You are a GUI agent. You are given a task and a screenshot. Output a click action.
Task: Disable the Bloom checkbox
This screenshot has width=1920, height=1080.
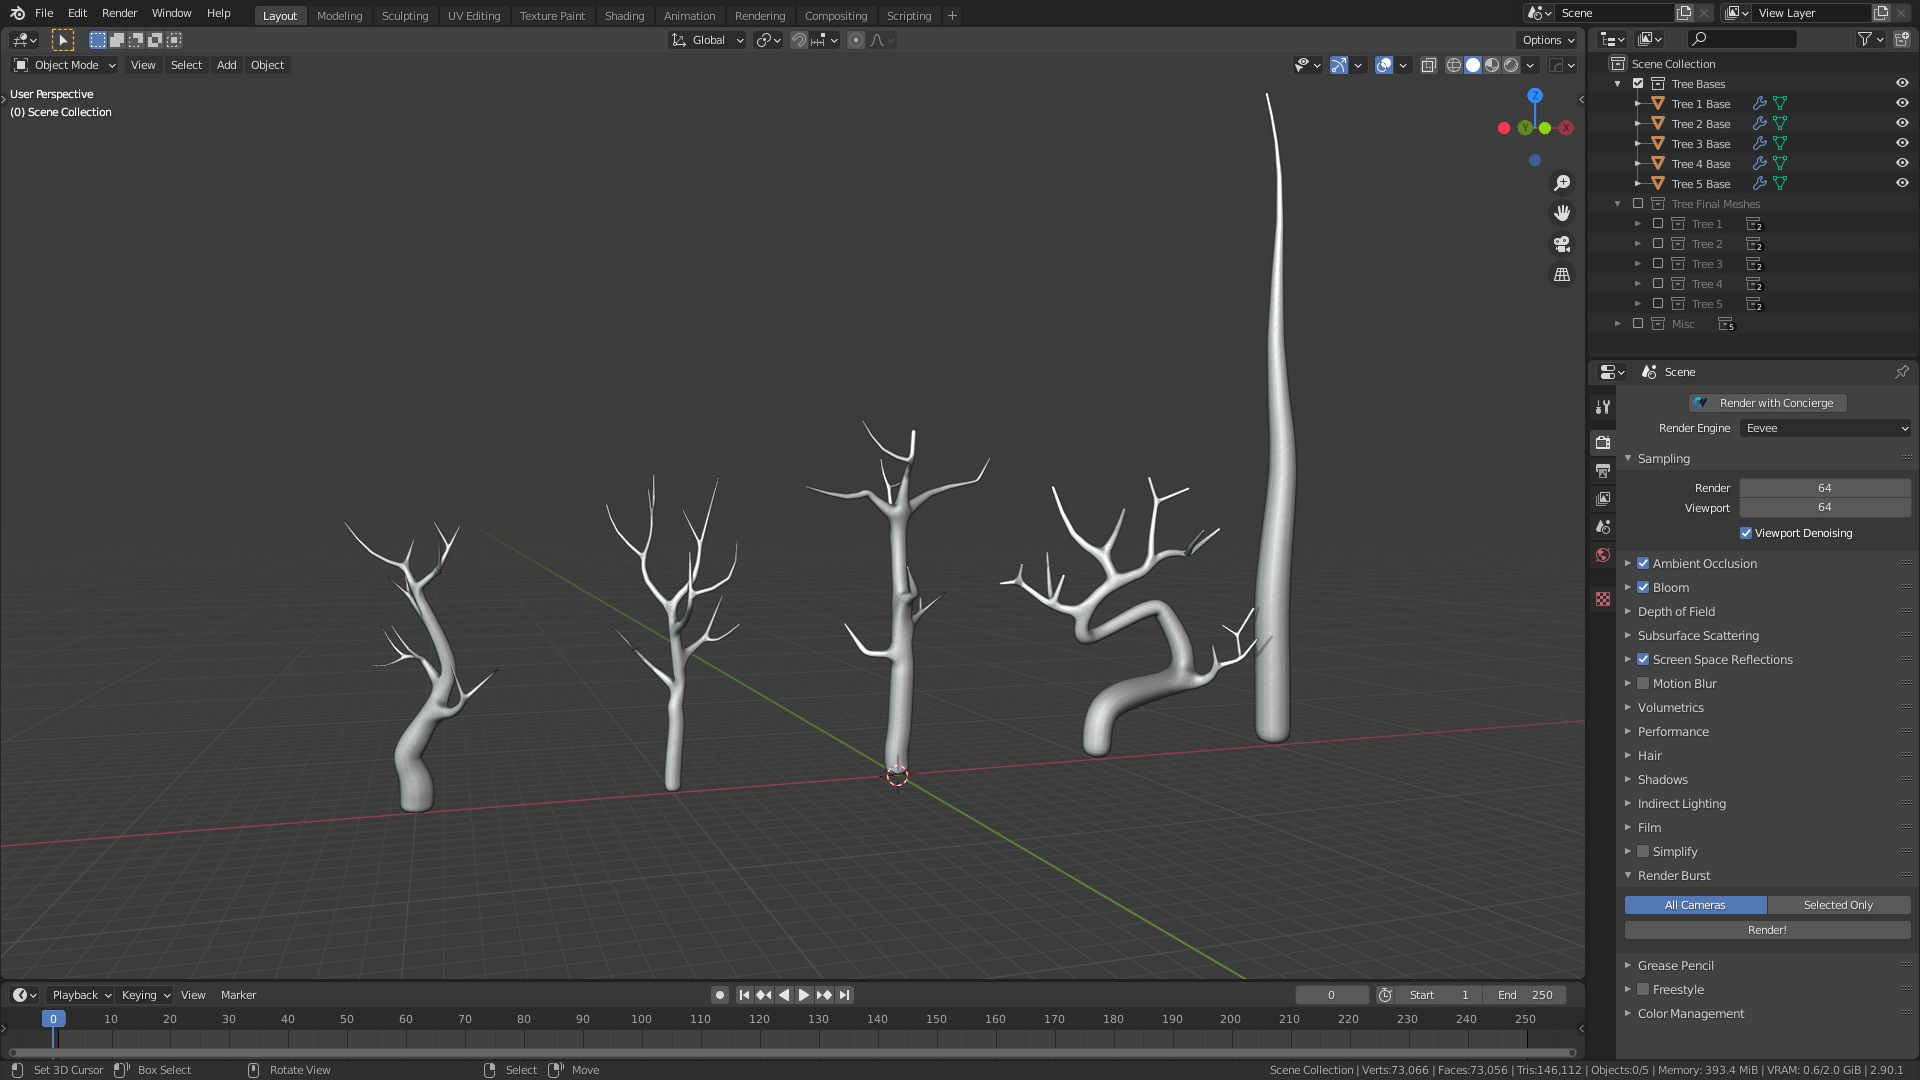pos(1643,588)
